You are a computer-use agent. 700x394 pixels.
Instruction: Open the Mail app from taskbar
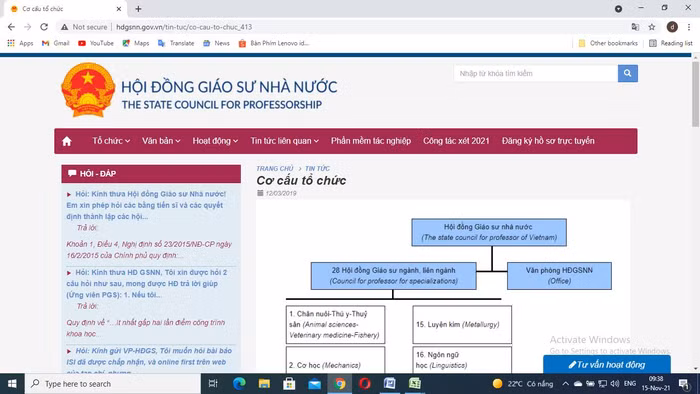(x=314, y=384)
